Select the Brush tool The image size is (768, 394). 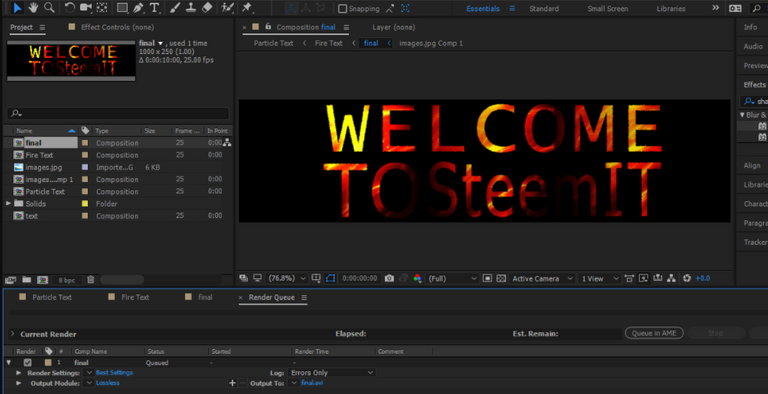(x=175, y=7)
